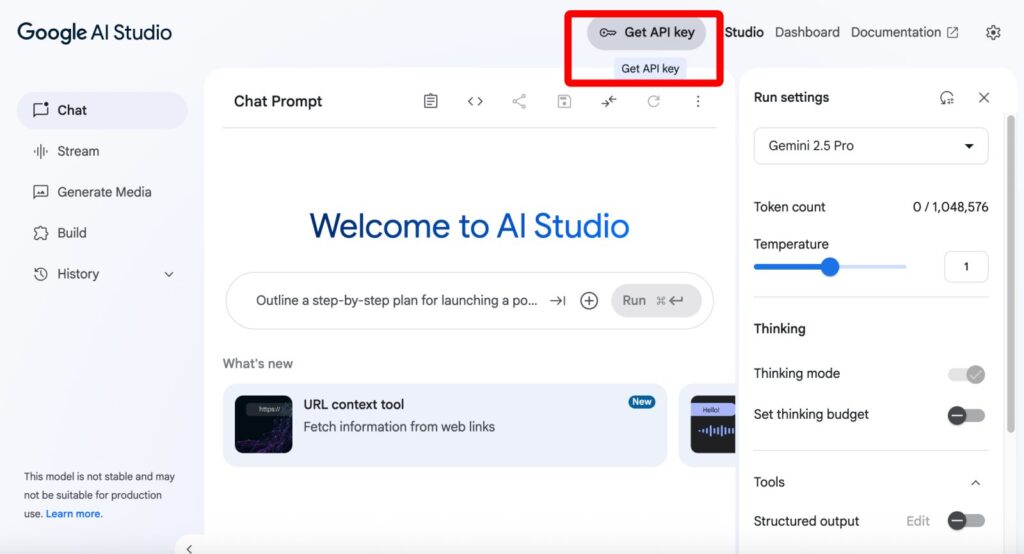This screenshot has height=554, width=1024.
Task: Click the prompt input field
Action: (x=396, y=301)
